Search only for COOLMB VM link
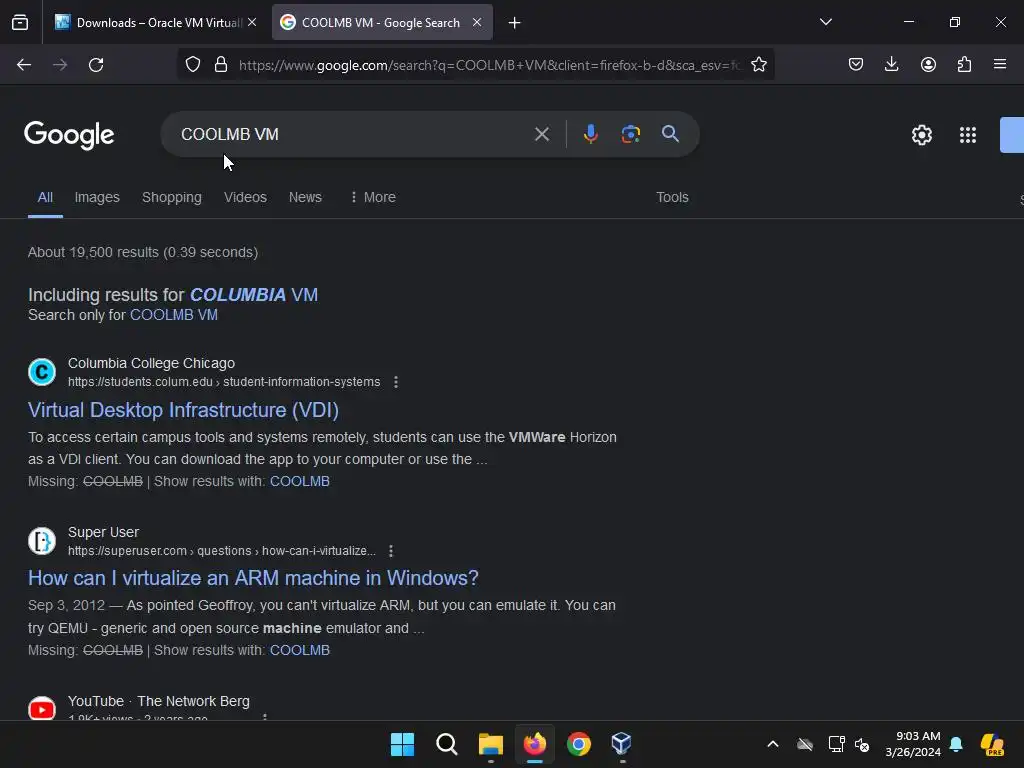Screen dimensions: 1024x768 click(174, 315)
